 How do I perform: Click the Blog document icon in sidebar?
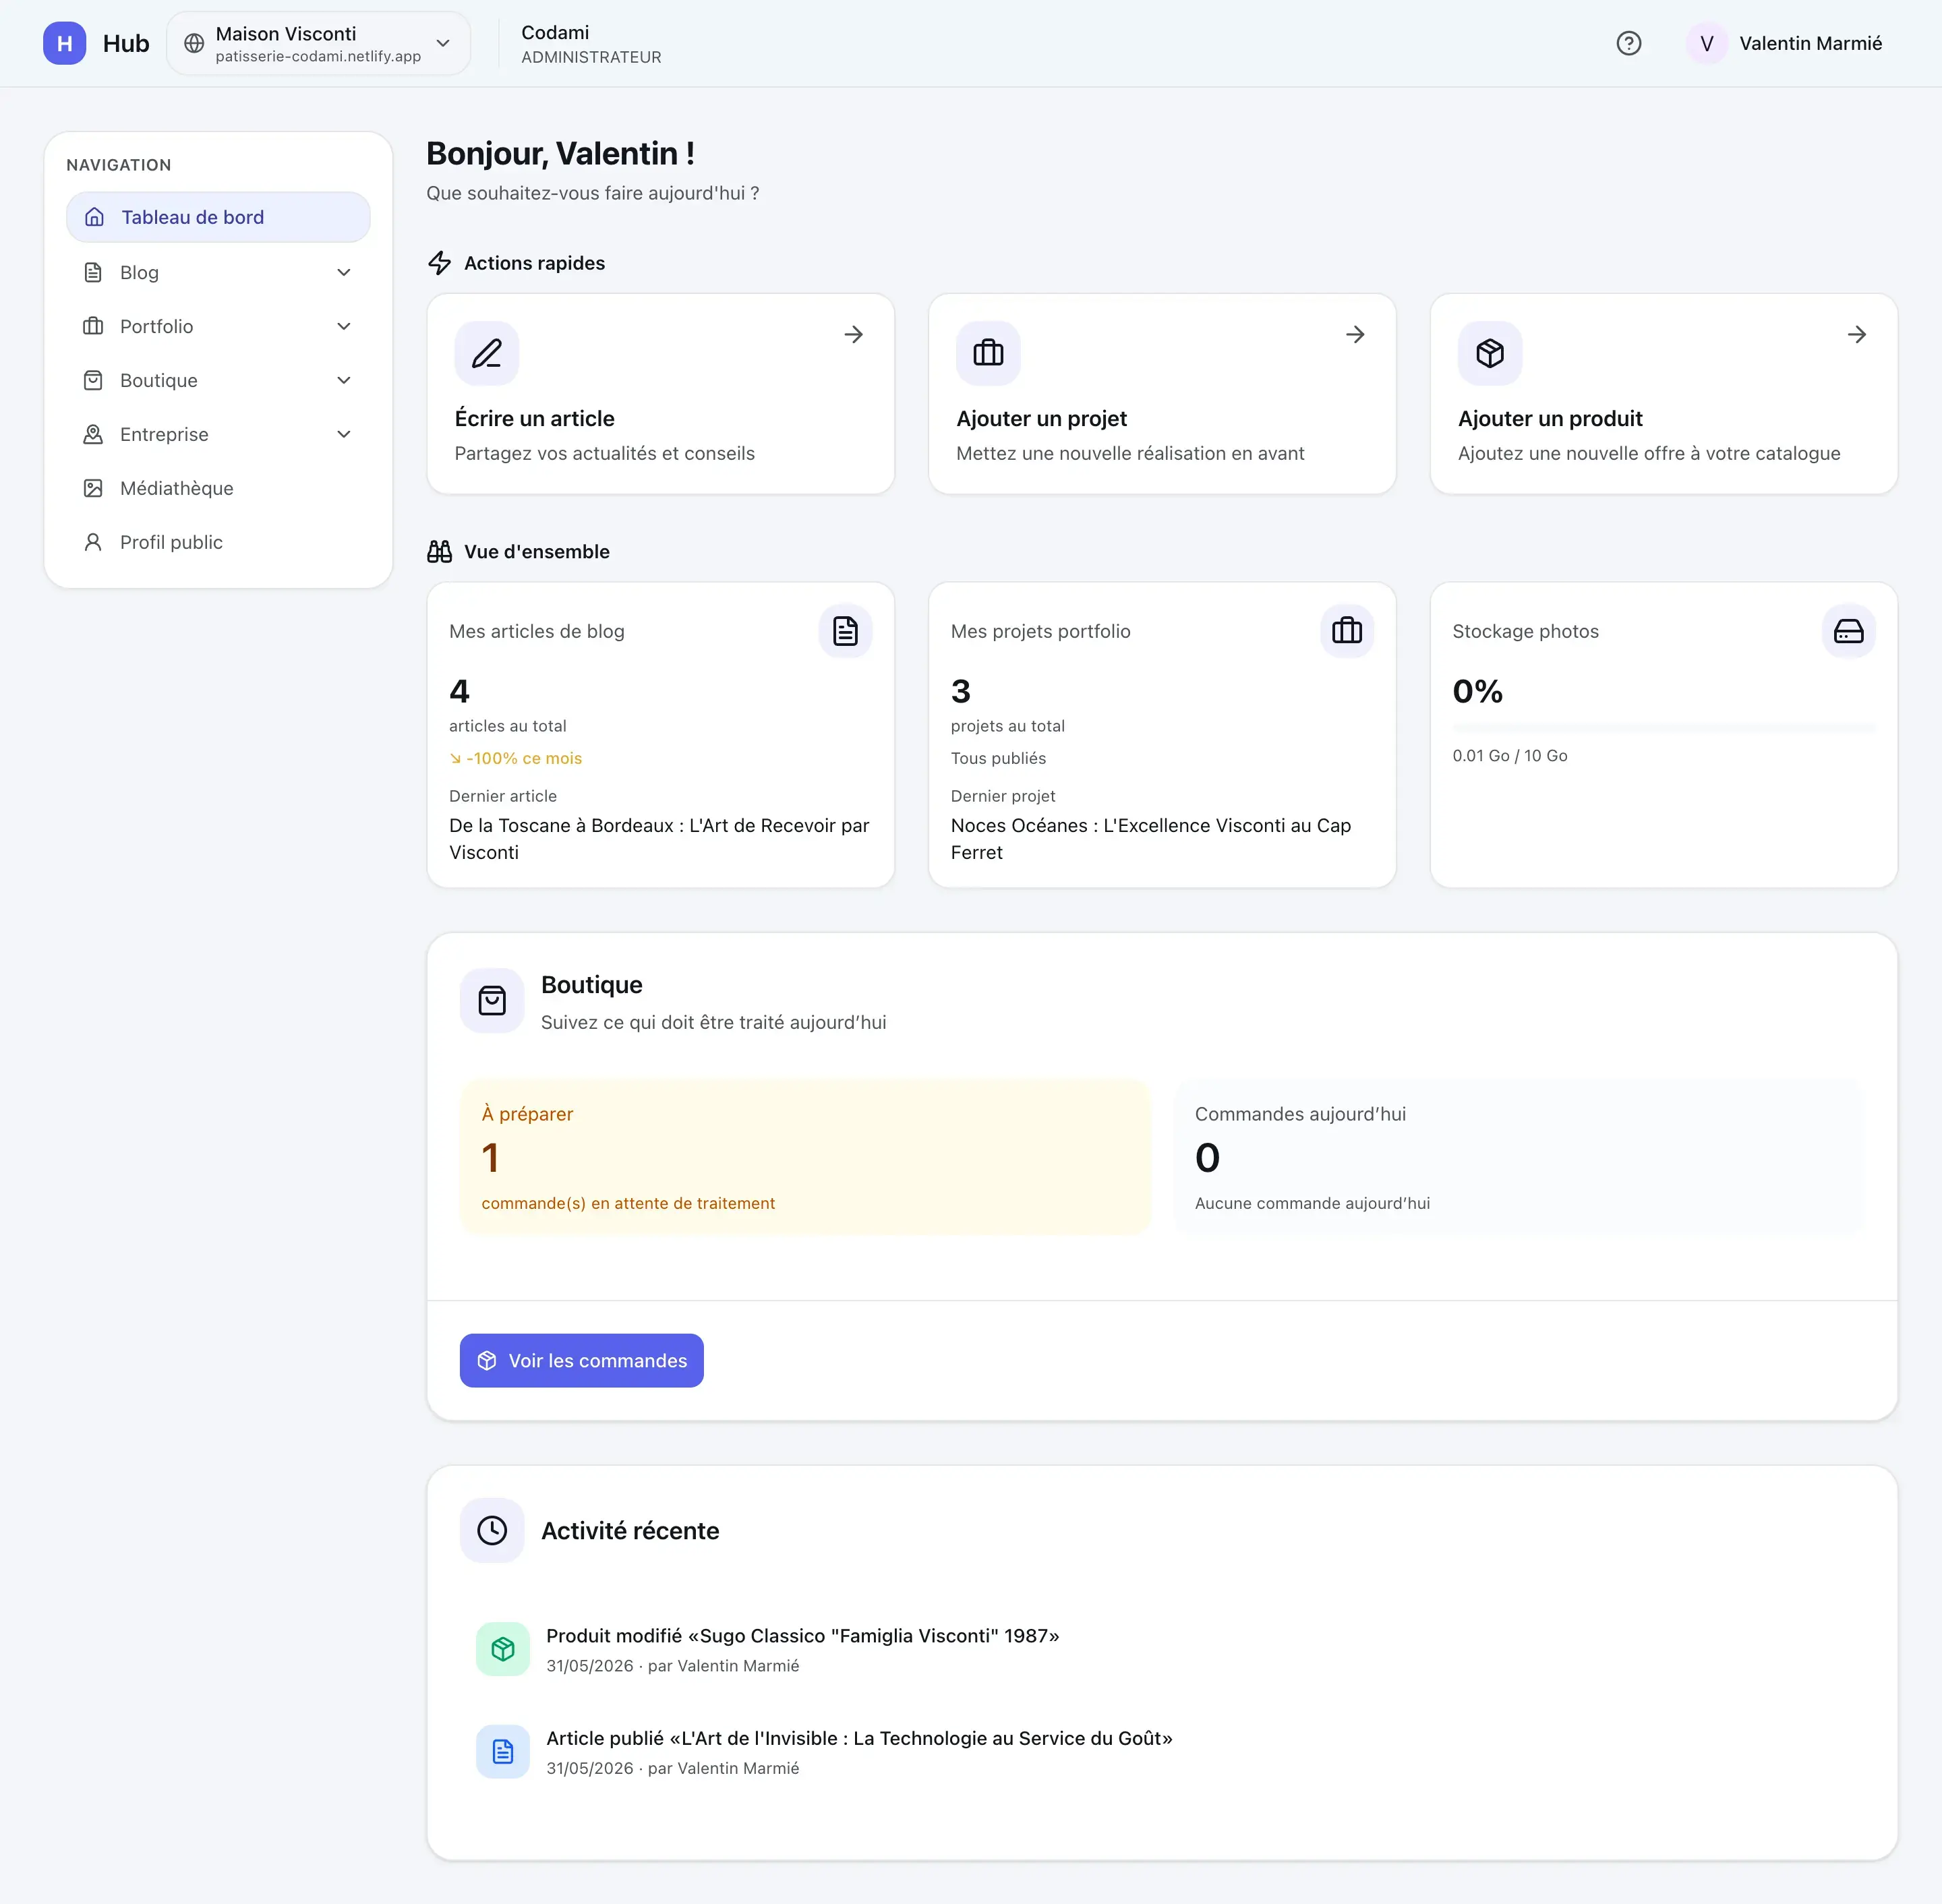(x=93, y=272)
